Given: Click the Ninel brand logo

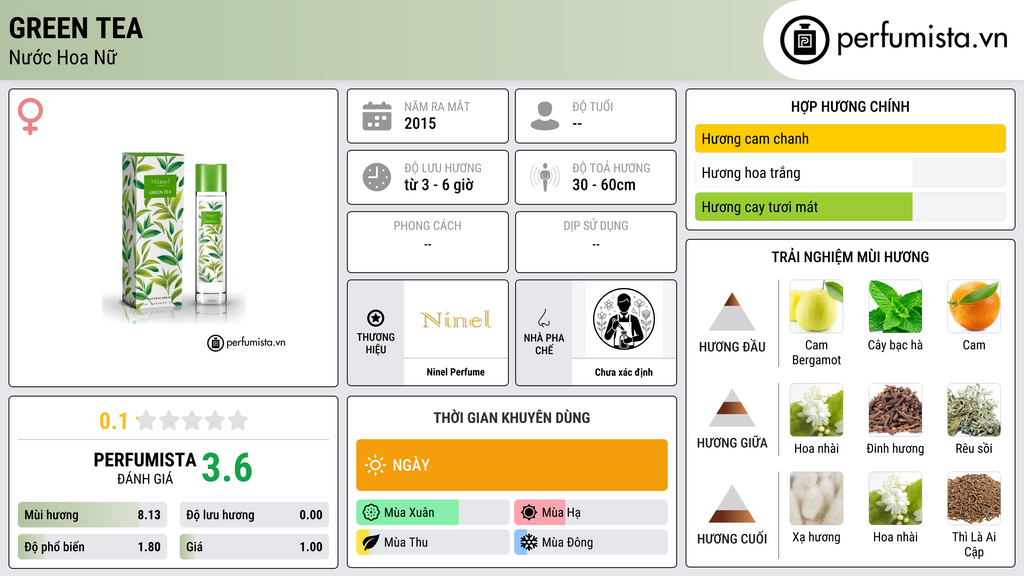Looking at the screenshot, I should 456,319.
